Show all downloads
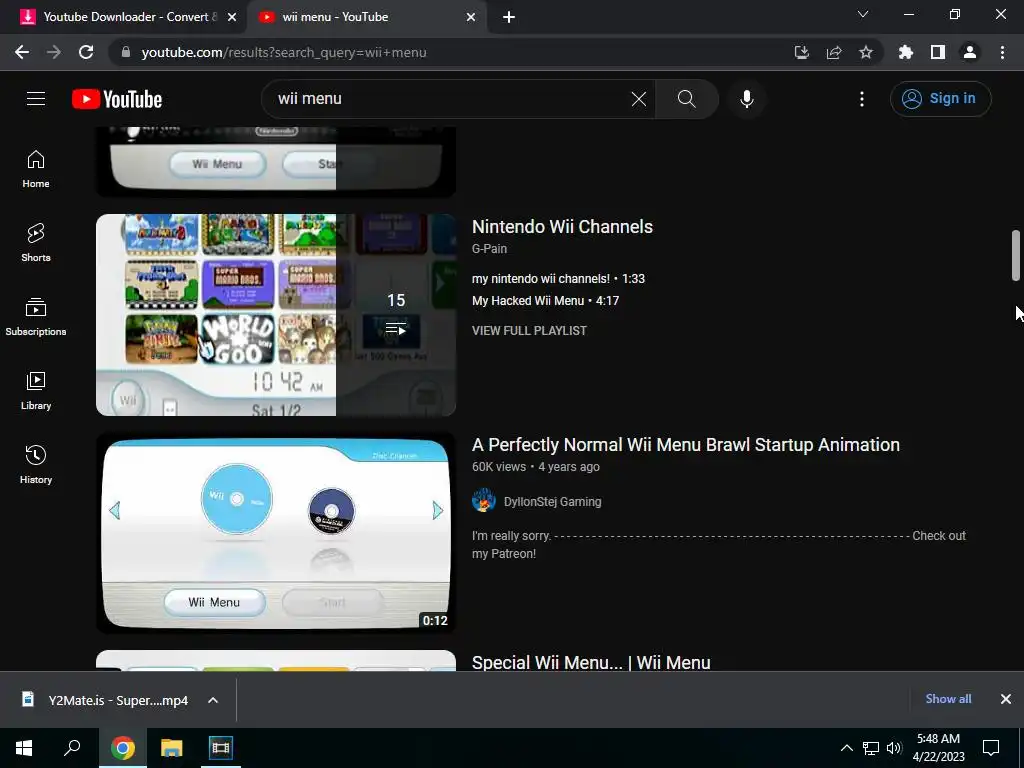This screenshot has width=1024, height=768. (x=948, y=699)
